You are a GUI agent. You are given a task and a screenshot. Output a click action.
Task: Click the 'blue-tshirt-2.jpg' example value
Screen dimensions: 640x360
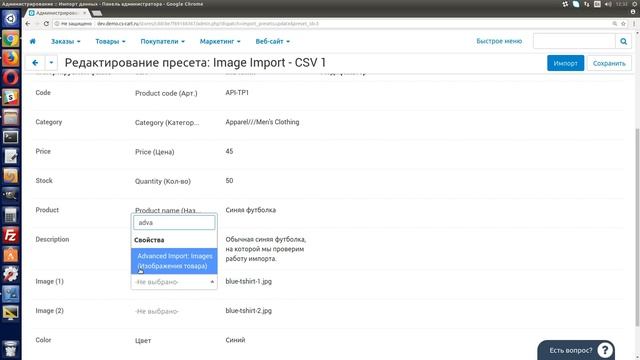coord(249,311)
